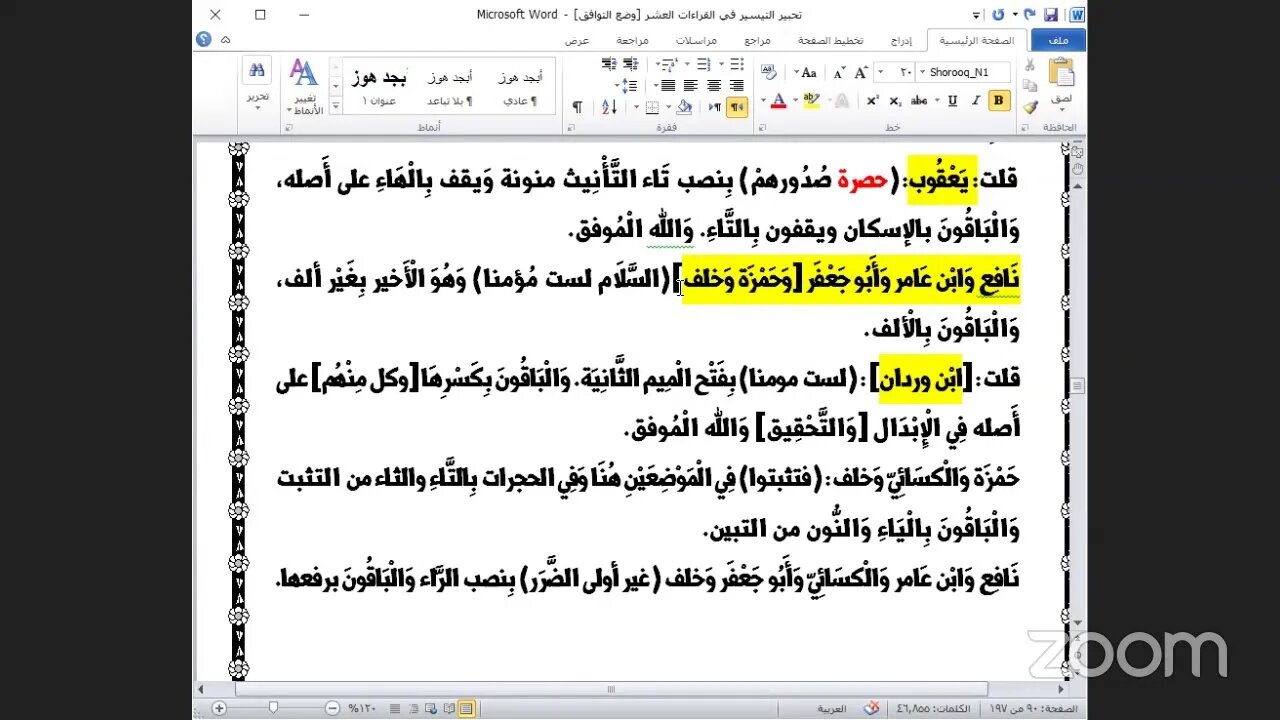Toggle show paragraph marks (¶)
Viewport: 1280px width, 720px height.
pyautogui.click(x=577, y=107)
